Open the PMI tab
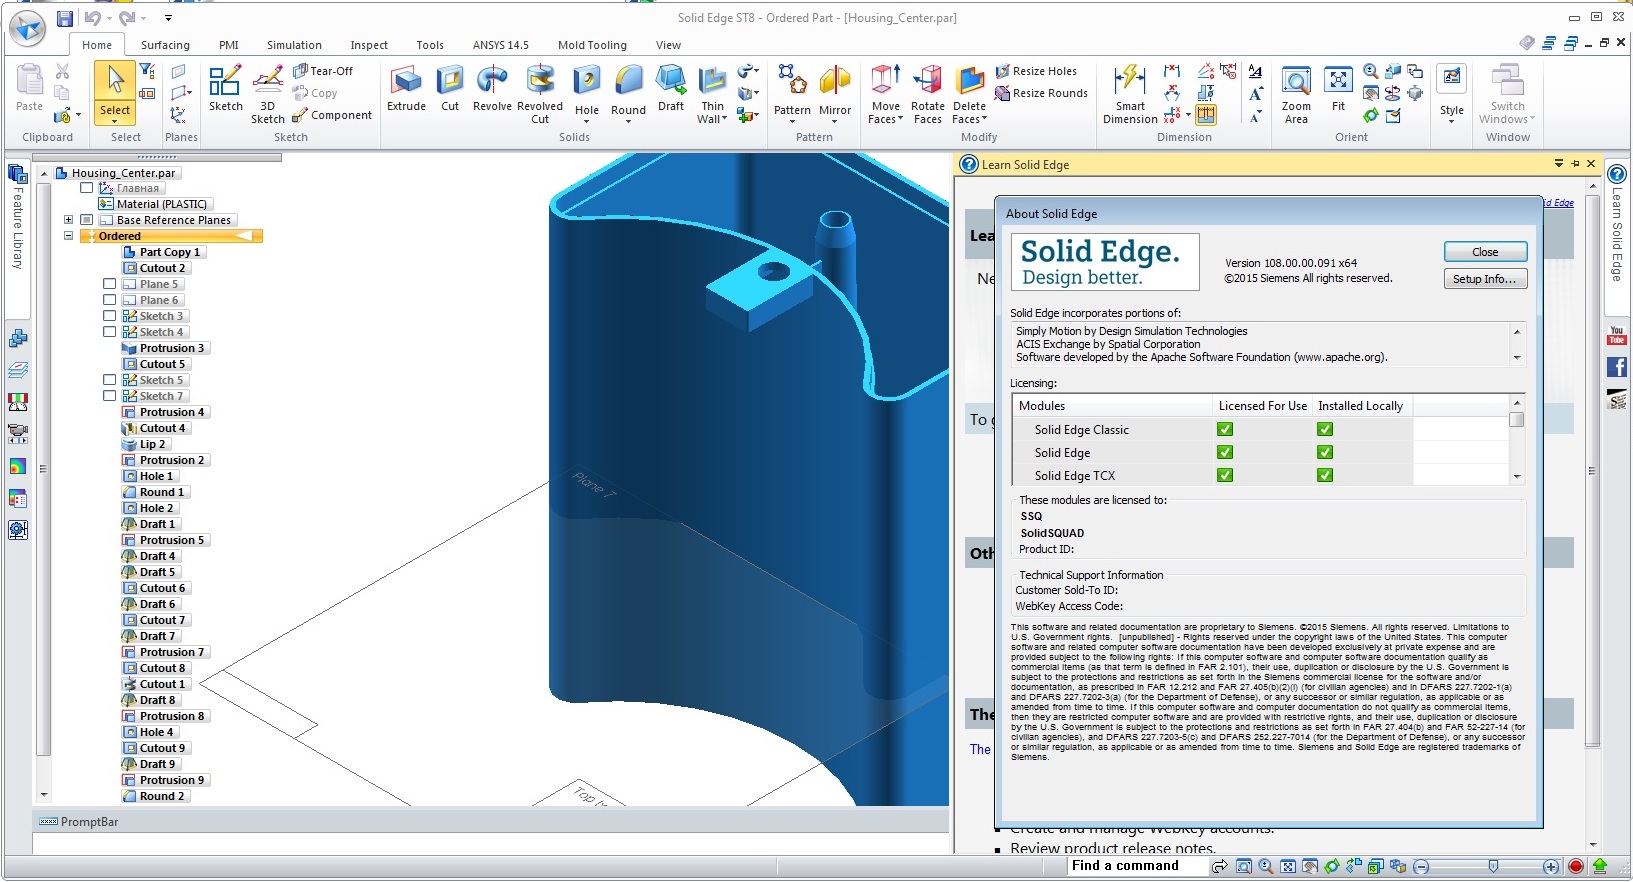Viewport: 1633px width, 882px height. (229, 45)
